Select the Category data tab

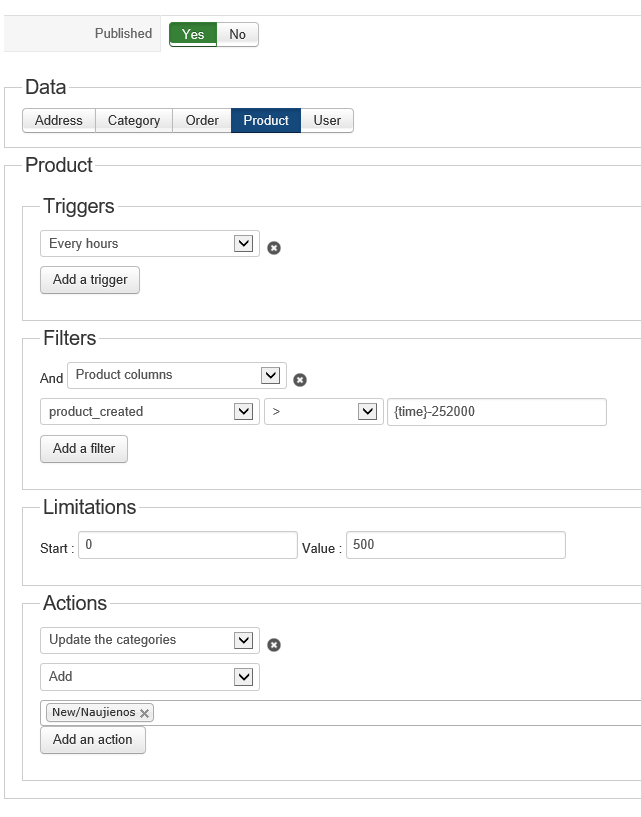coord(134,121)
